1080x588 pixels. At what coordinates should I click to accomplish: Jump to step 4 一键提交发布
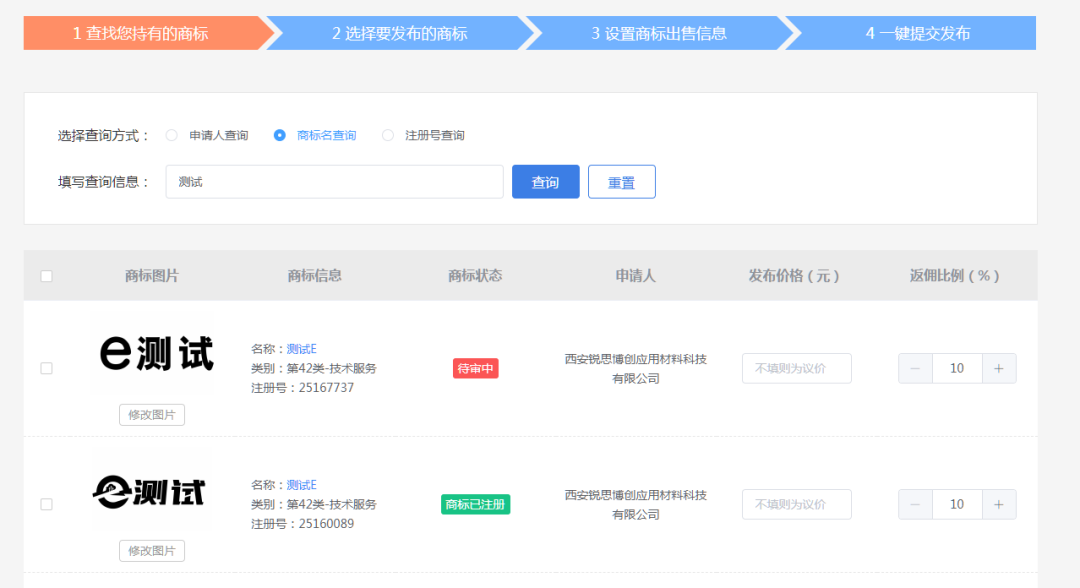(x=917, y=33)
